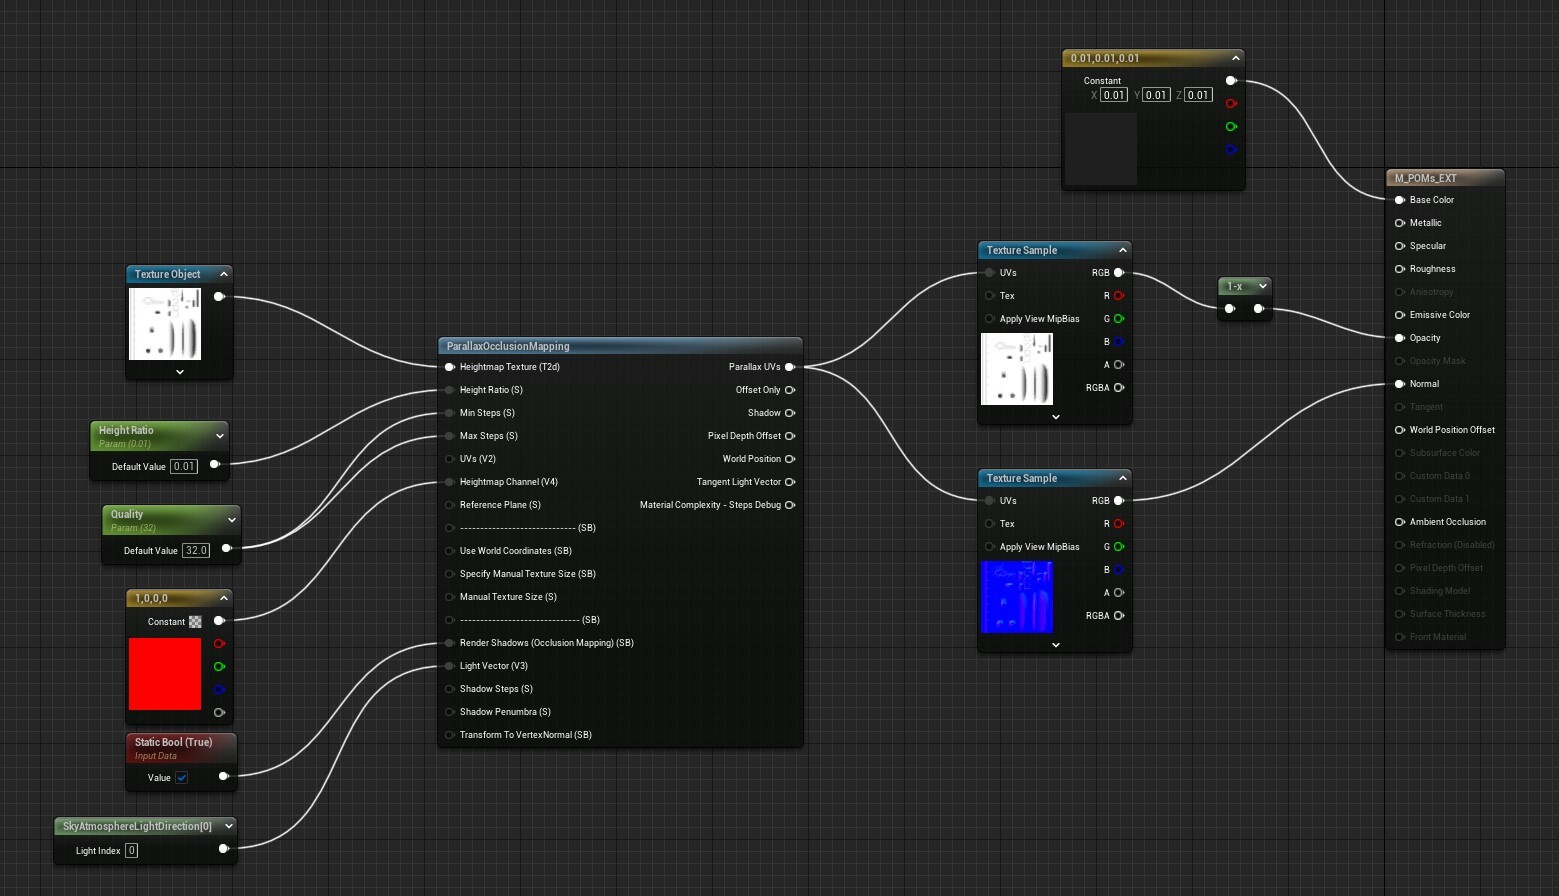1559x896 pixels.
Task: Click the Height Ratio Default Value field
Action: [x=184, y=466]
